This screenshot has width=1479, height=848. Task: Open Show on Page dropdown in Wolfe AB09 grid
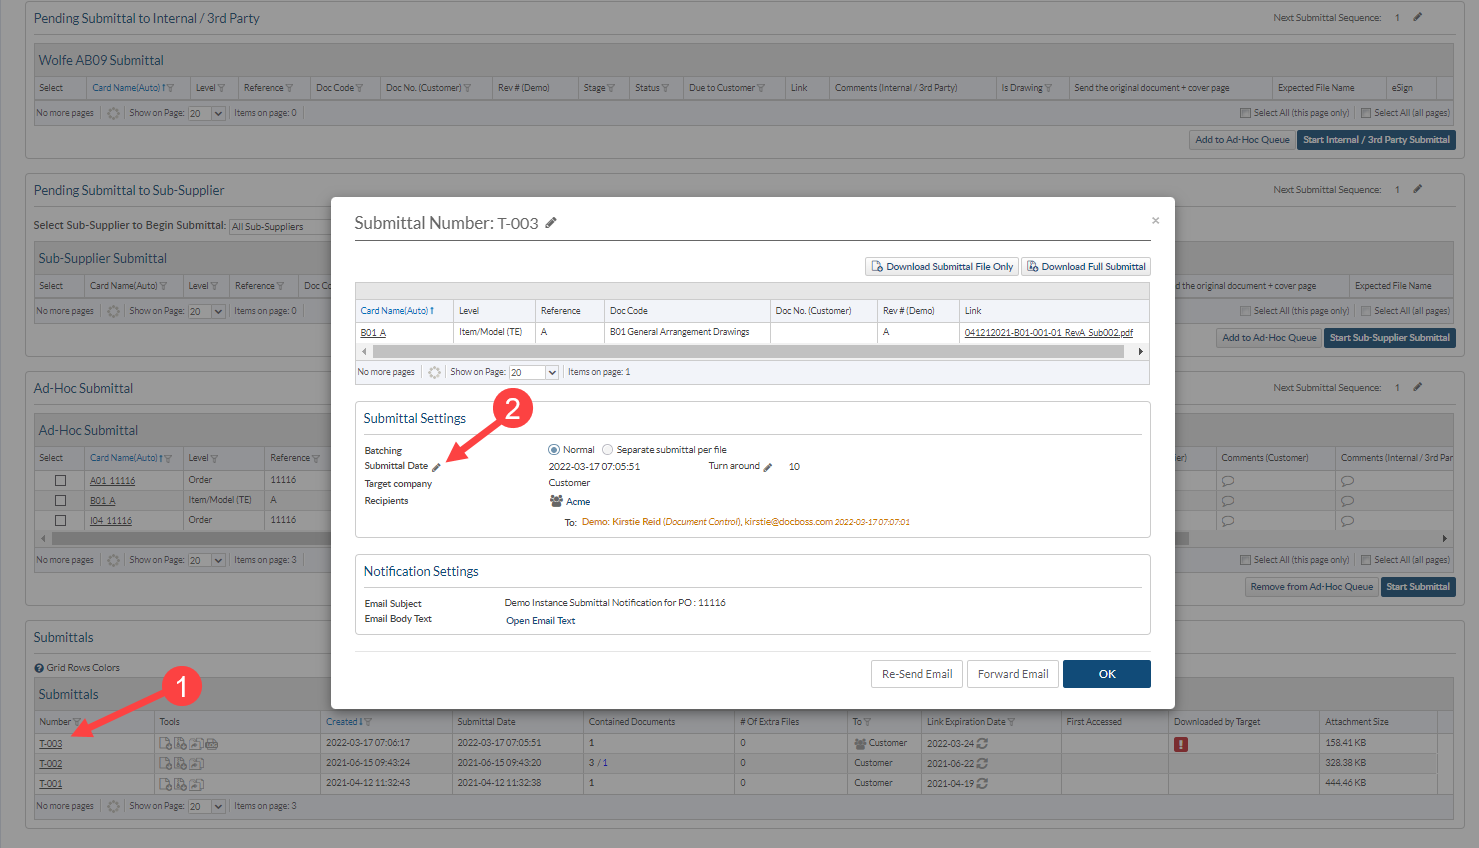[207, 113]
